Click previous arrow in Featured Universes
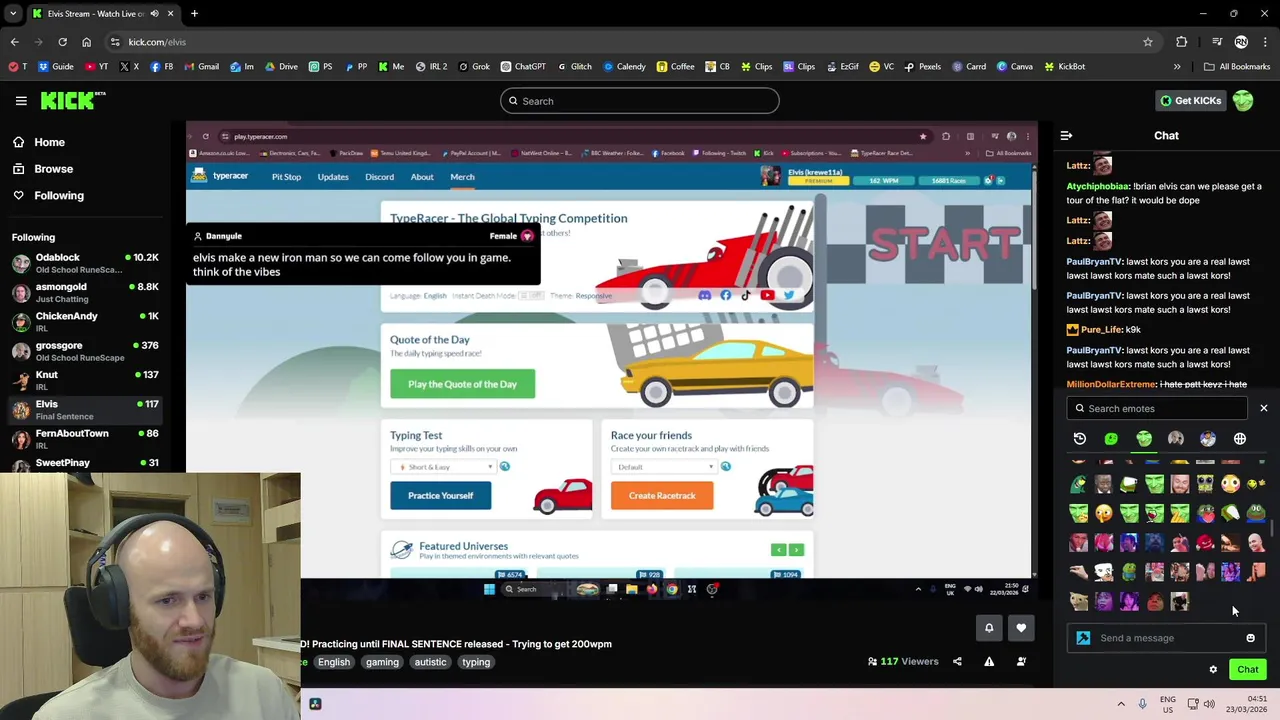 click(x=778, y=550)
